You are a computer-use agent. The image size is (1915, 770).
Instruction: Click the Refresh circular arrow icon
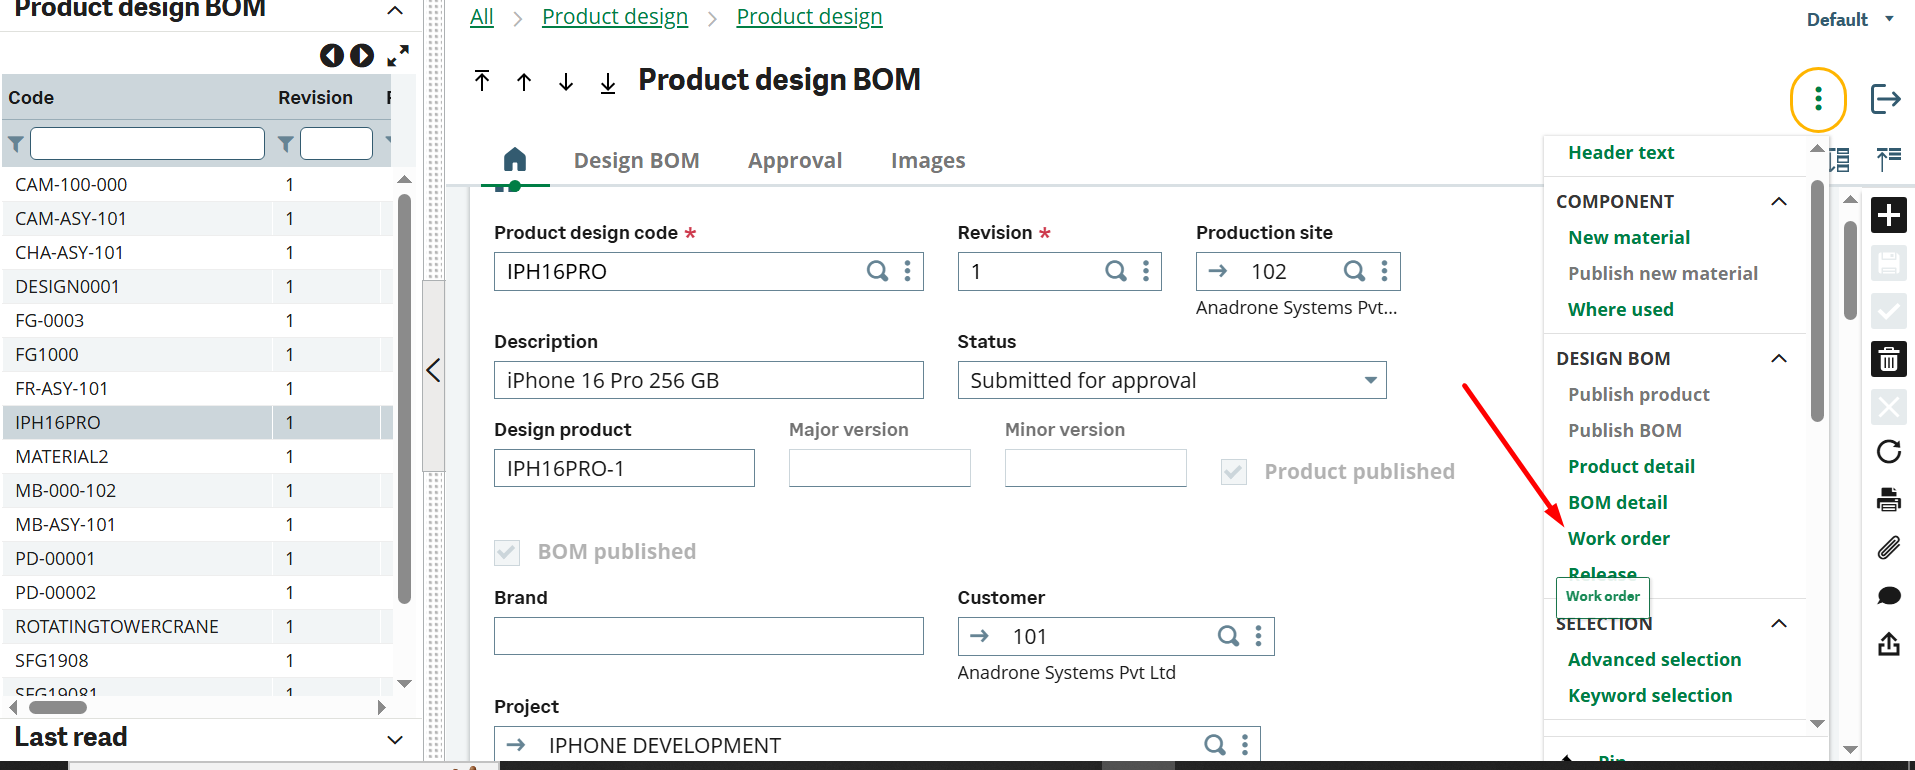coord(1888,452)
